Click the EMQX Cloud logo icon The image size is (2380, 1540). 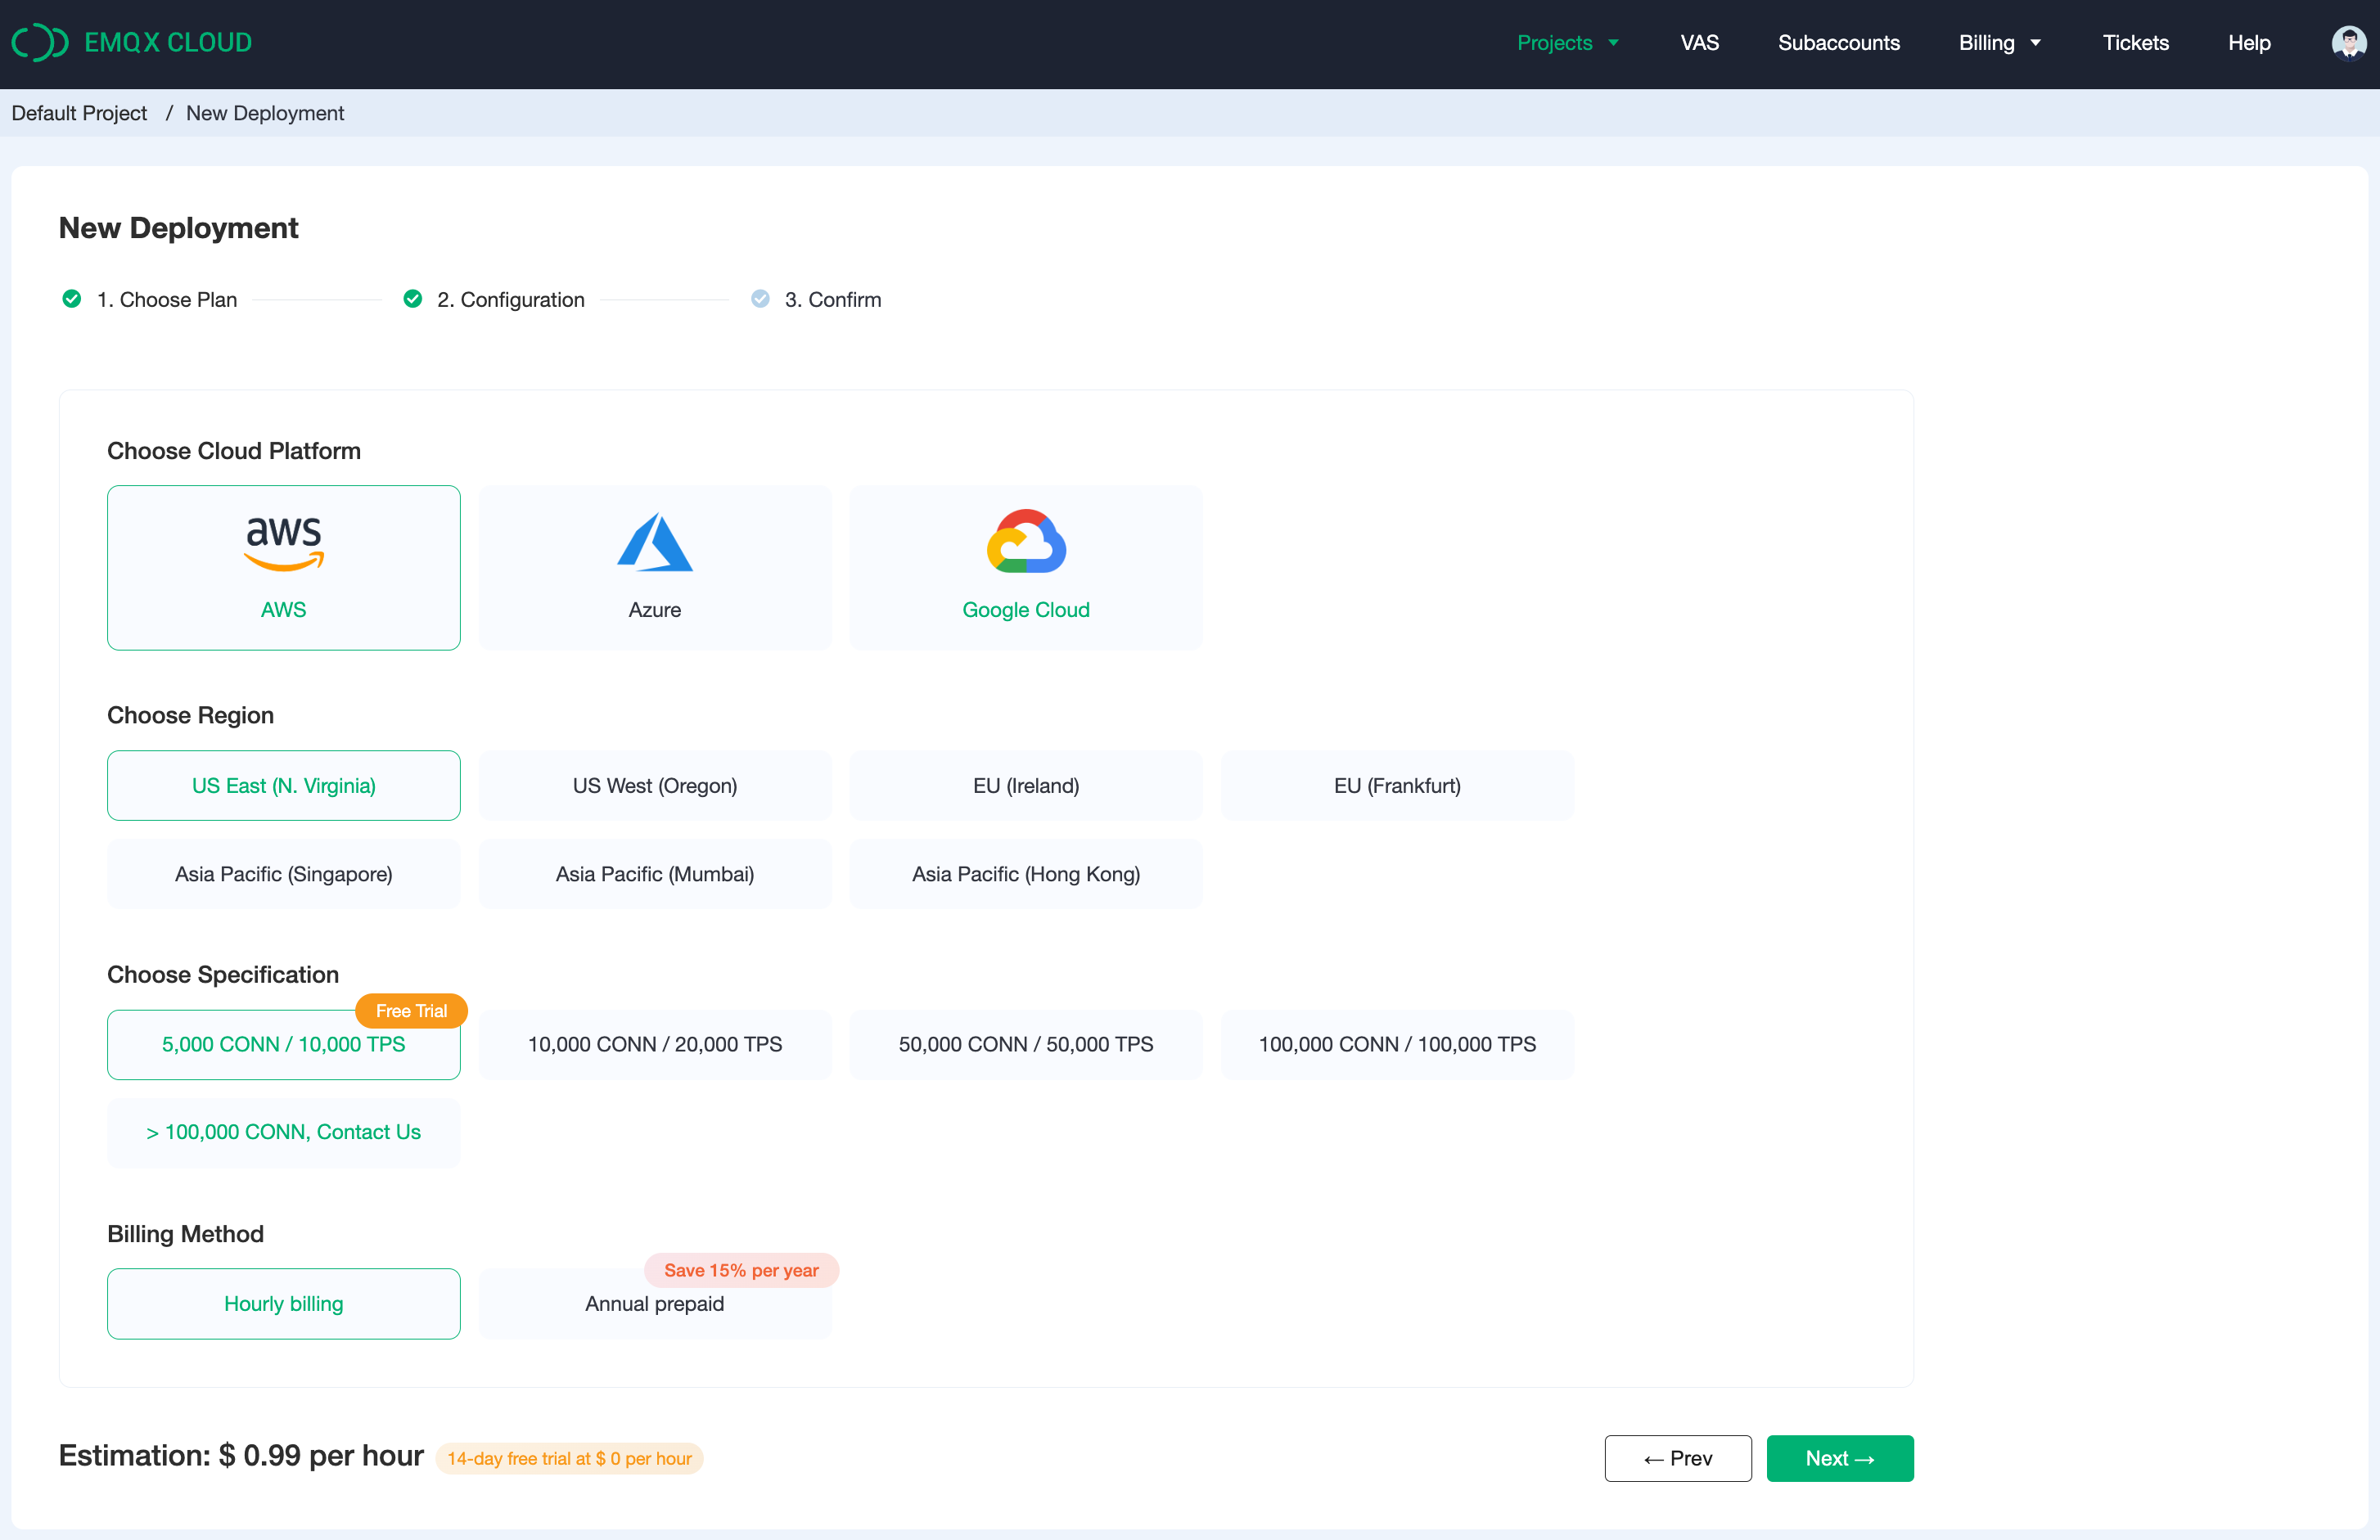(x=40, y=43)
